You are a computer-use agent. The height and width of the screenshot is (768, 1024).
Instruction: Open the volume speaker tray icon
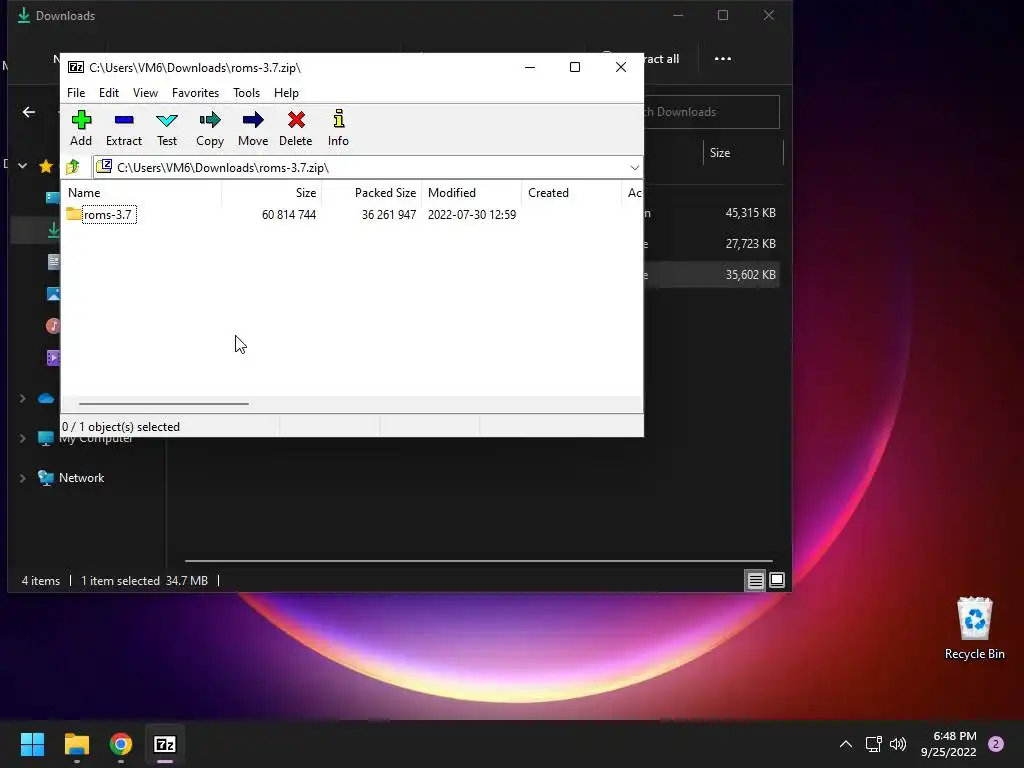pos(899,744)
